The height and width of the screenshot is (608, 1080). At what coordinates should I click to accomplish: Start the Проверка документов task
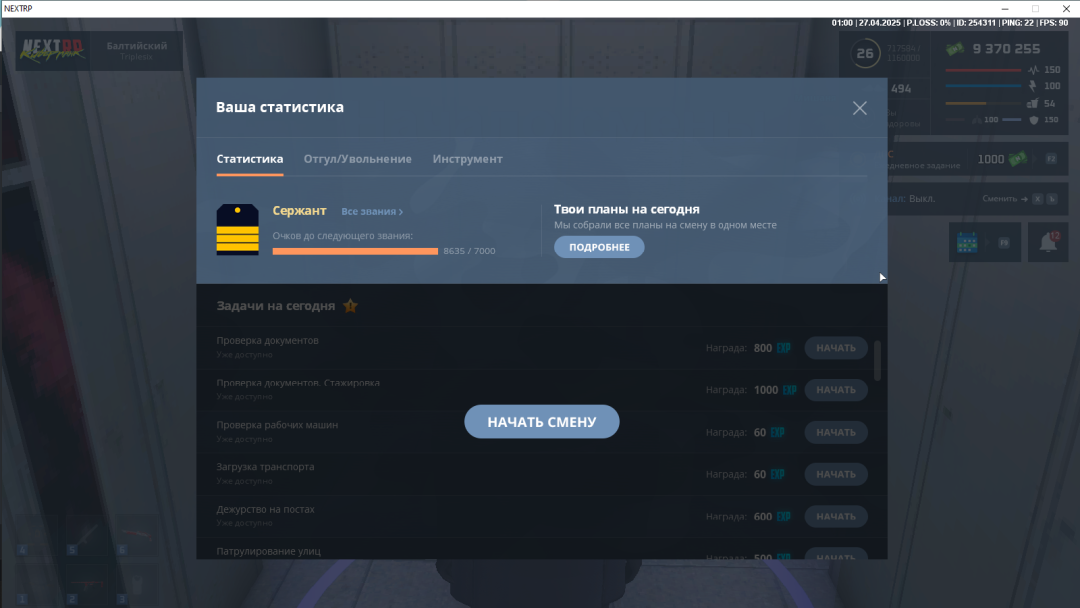[835, 348]
